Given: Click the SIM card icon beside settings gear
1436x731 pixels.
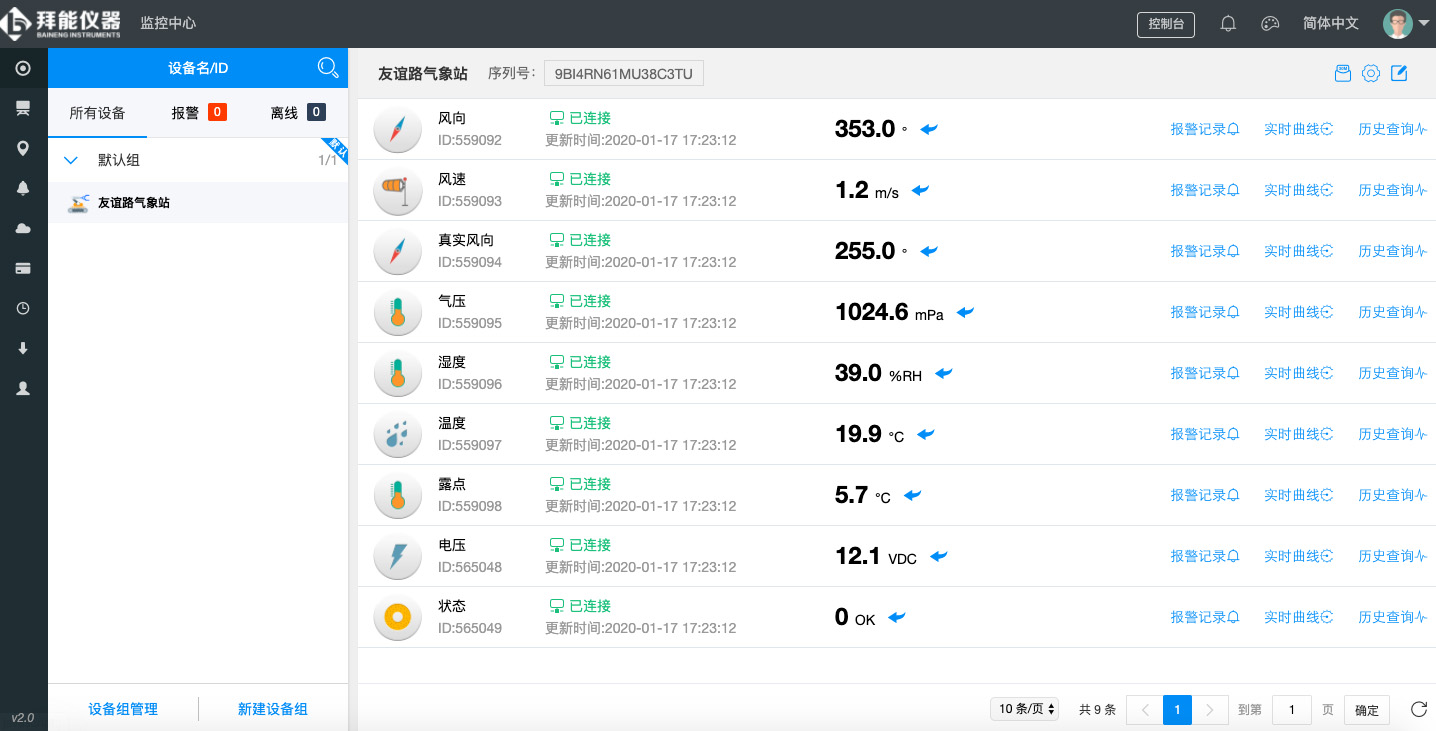Looking at the screenshot, I should click(x=1342, y=72).
